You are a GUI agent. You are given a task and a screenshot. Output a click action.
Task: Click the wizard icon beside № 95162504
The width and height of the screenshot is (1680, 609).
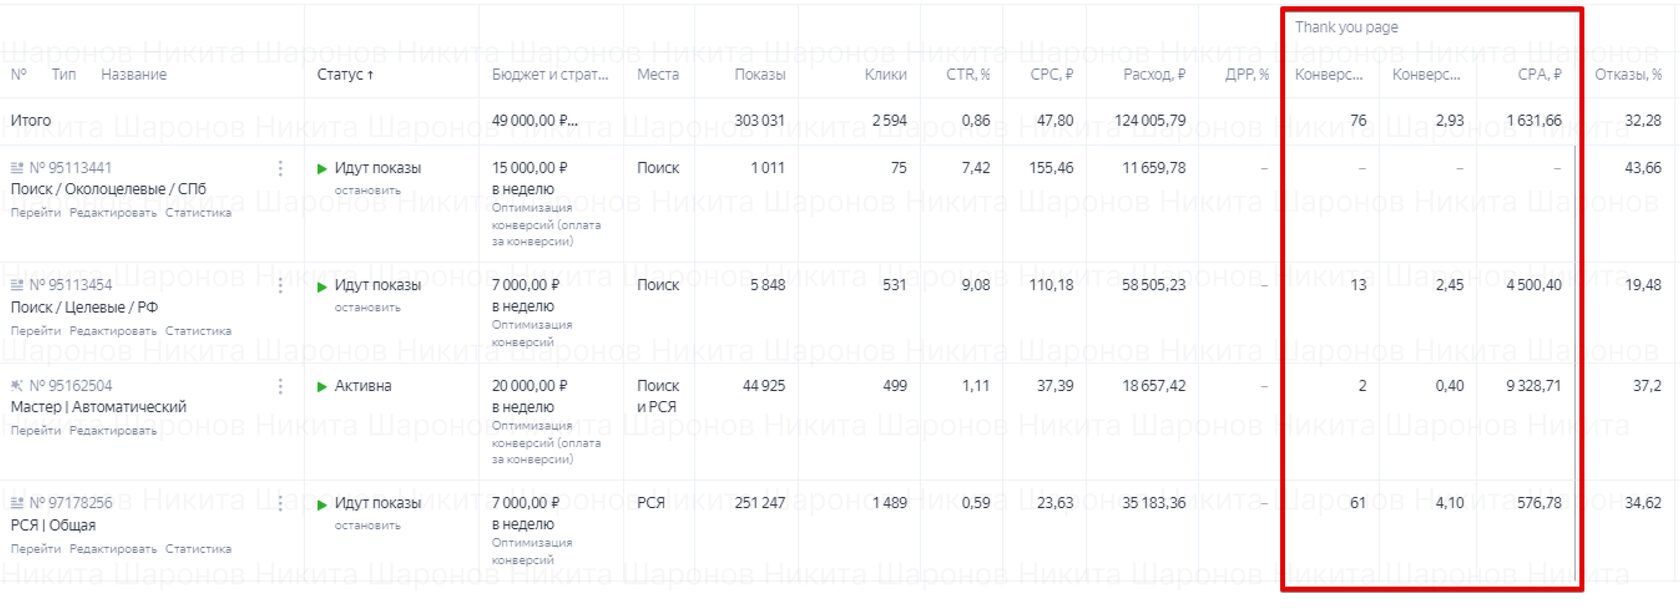tap(17, 386)
